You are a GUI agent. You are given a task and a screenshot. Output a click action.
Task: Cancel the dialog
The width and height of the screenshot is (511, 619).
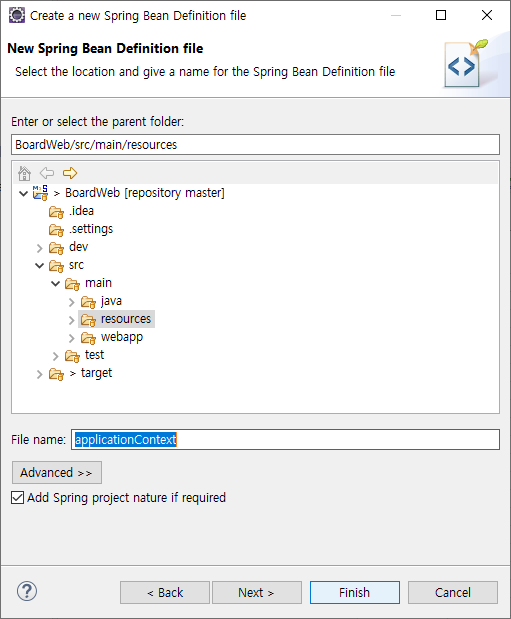(453, 593)
